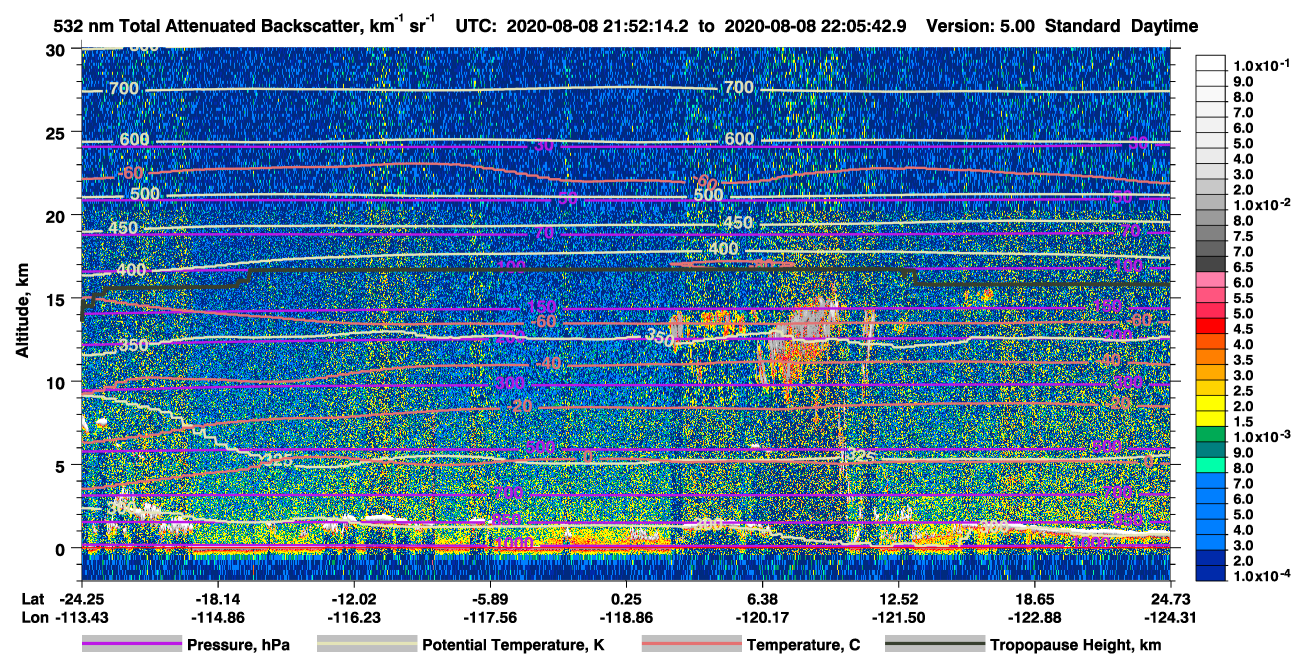Click longitude value '-118.86'
The image size is (1300, 667).
click(627, 617)
